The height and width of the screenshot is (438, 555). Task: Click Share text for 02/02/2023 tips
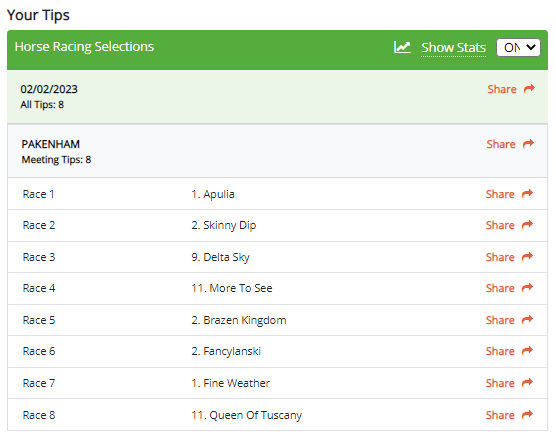click(x=502, y=89)
